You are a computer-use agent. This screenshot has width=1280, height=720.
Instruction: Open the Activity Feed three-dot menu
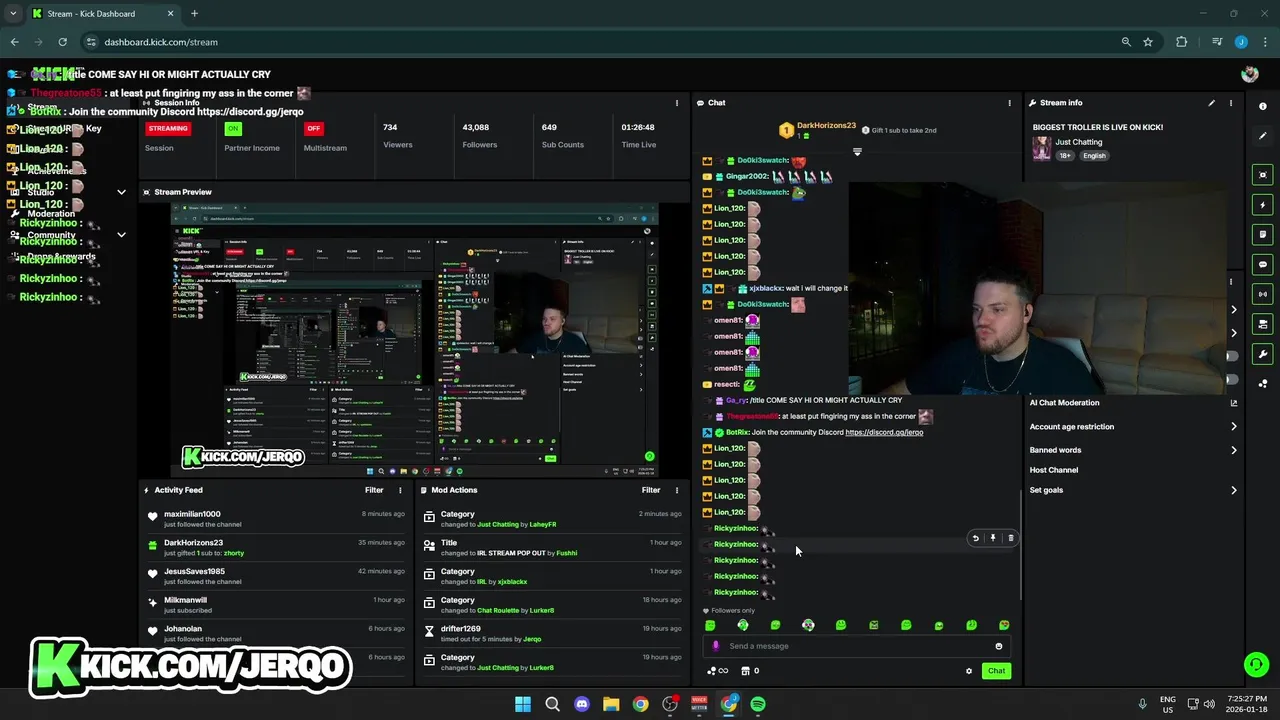400,490
